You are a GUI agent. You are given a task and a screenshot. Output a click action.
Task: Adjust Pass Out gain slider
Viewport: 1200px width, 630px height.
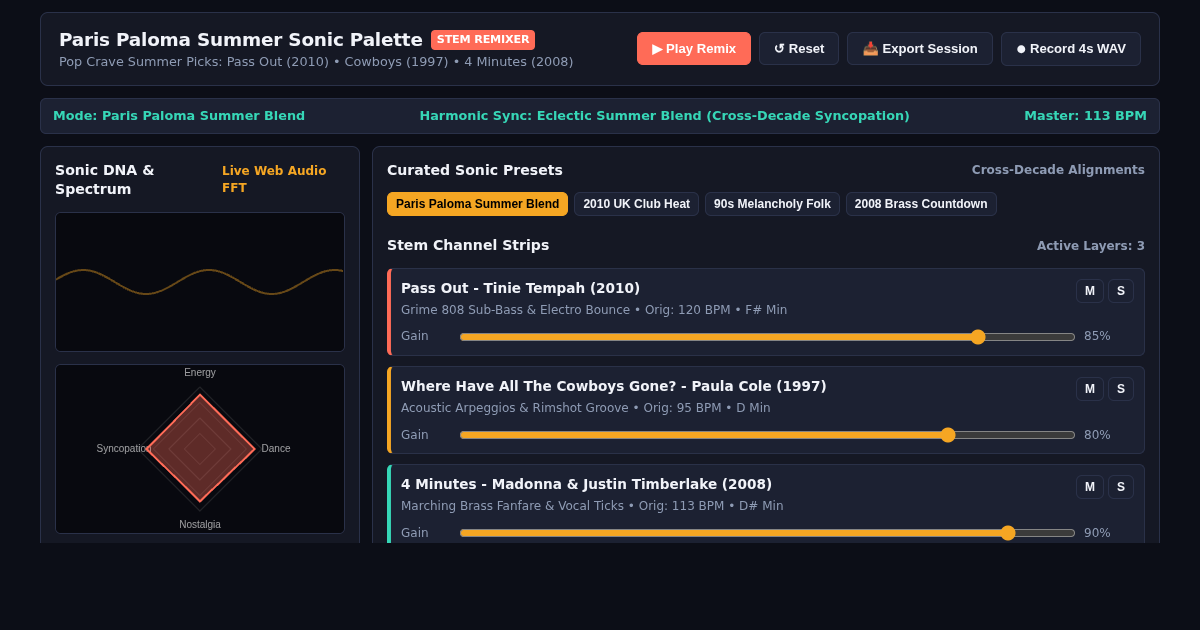767,337
